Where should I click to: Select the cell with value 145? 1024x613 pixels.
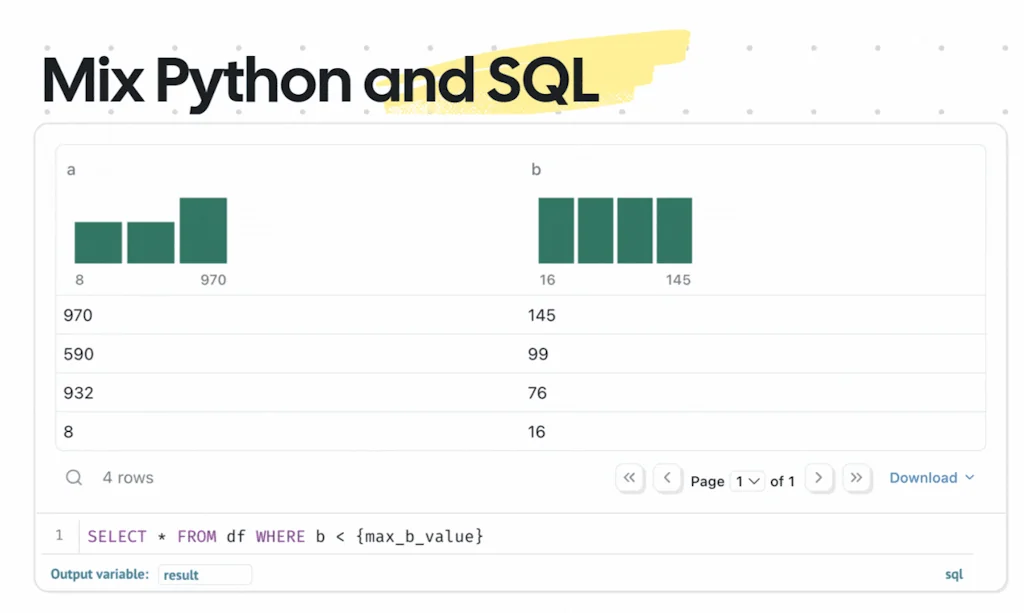click(x=541, y=316)
